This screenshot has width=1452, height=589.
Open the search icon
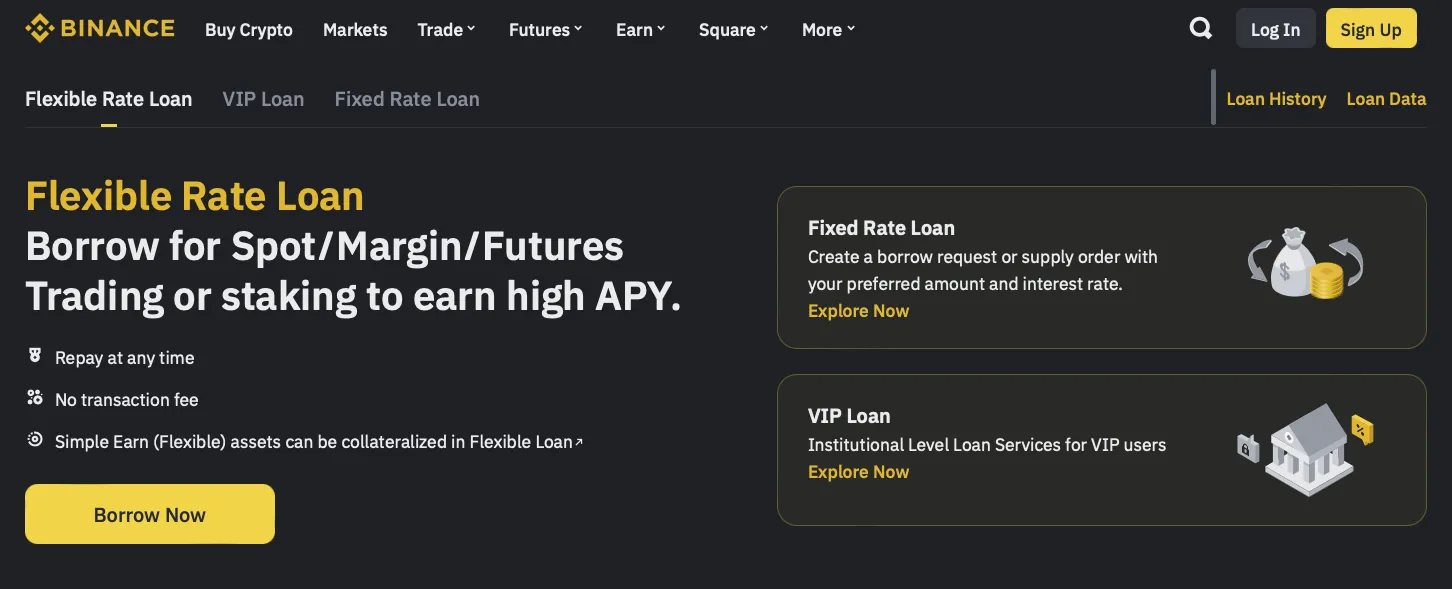click(1200, 29)
